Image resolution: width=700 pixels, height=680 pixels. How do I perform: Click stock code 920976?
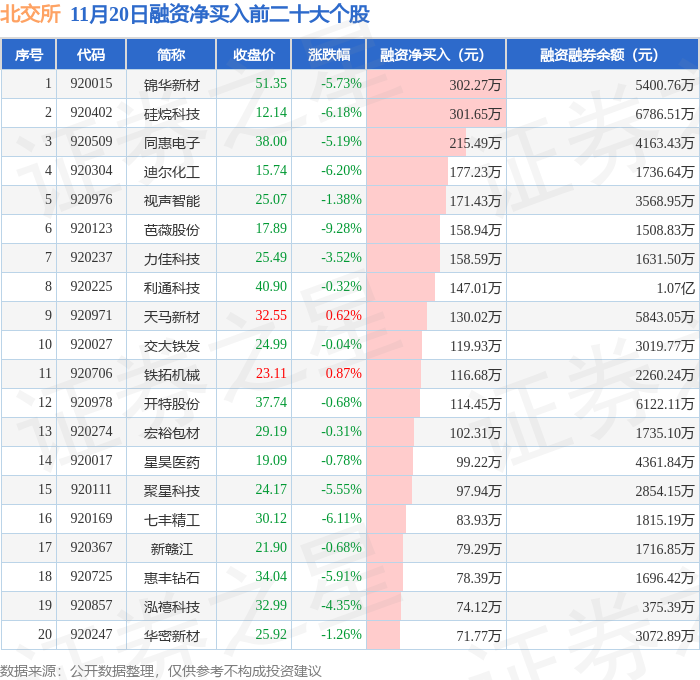point(91,200)
